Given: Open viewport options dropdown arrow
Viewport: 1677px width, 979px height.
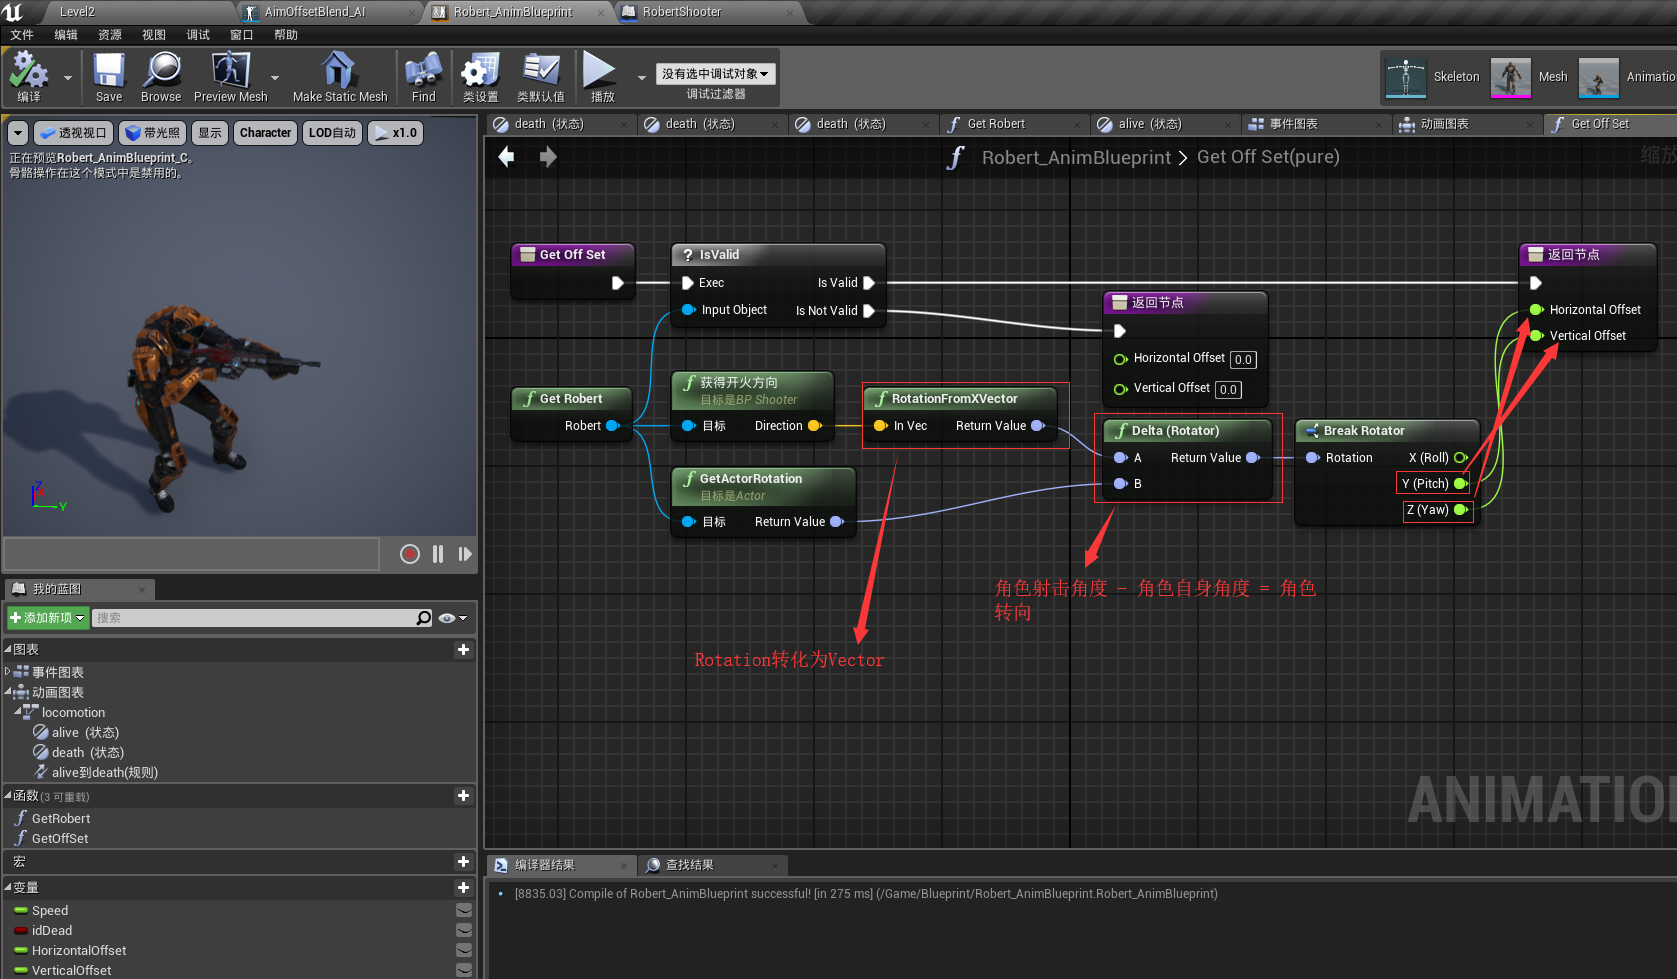Looking at the screenshot, I should pyautogui.click(x=18, y=133).
